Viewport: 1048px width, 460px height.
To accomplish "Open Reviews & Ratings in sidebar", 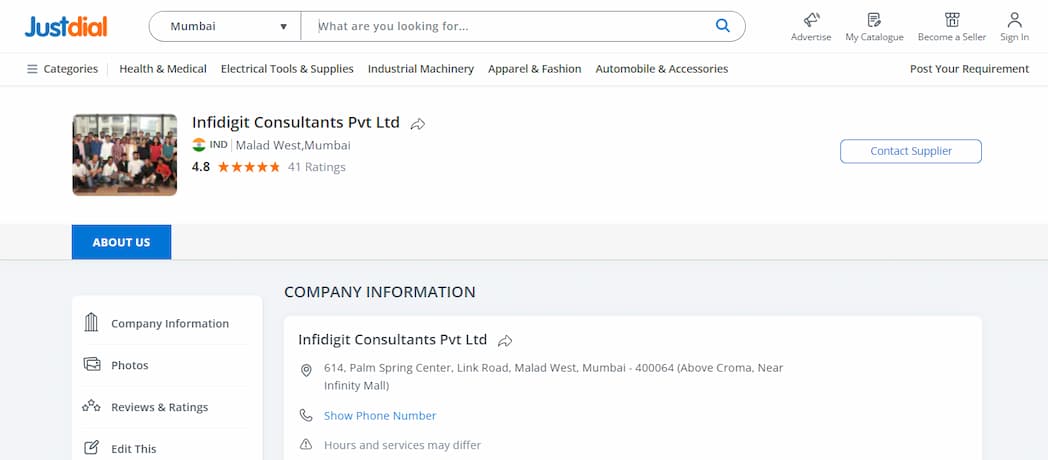I will [x=160, y=407].
